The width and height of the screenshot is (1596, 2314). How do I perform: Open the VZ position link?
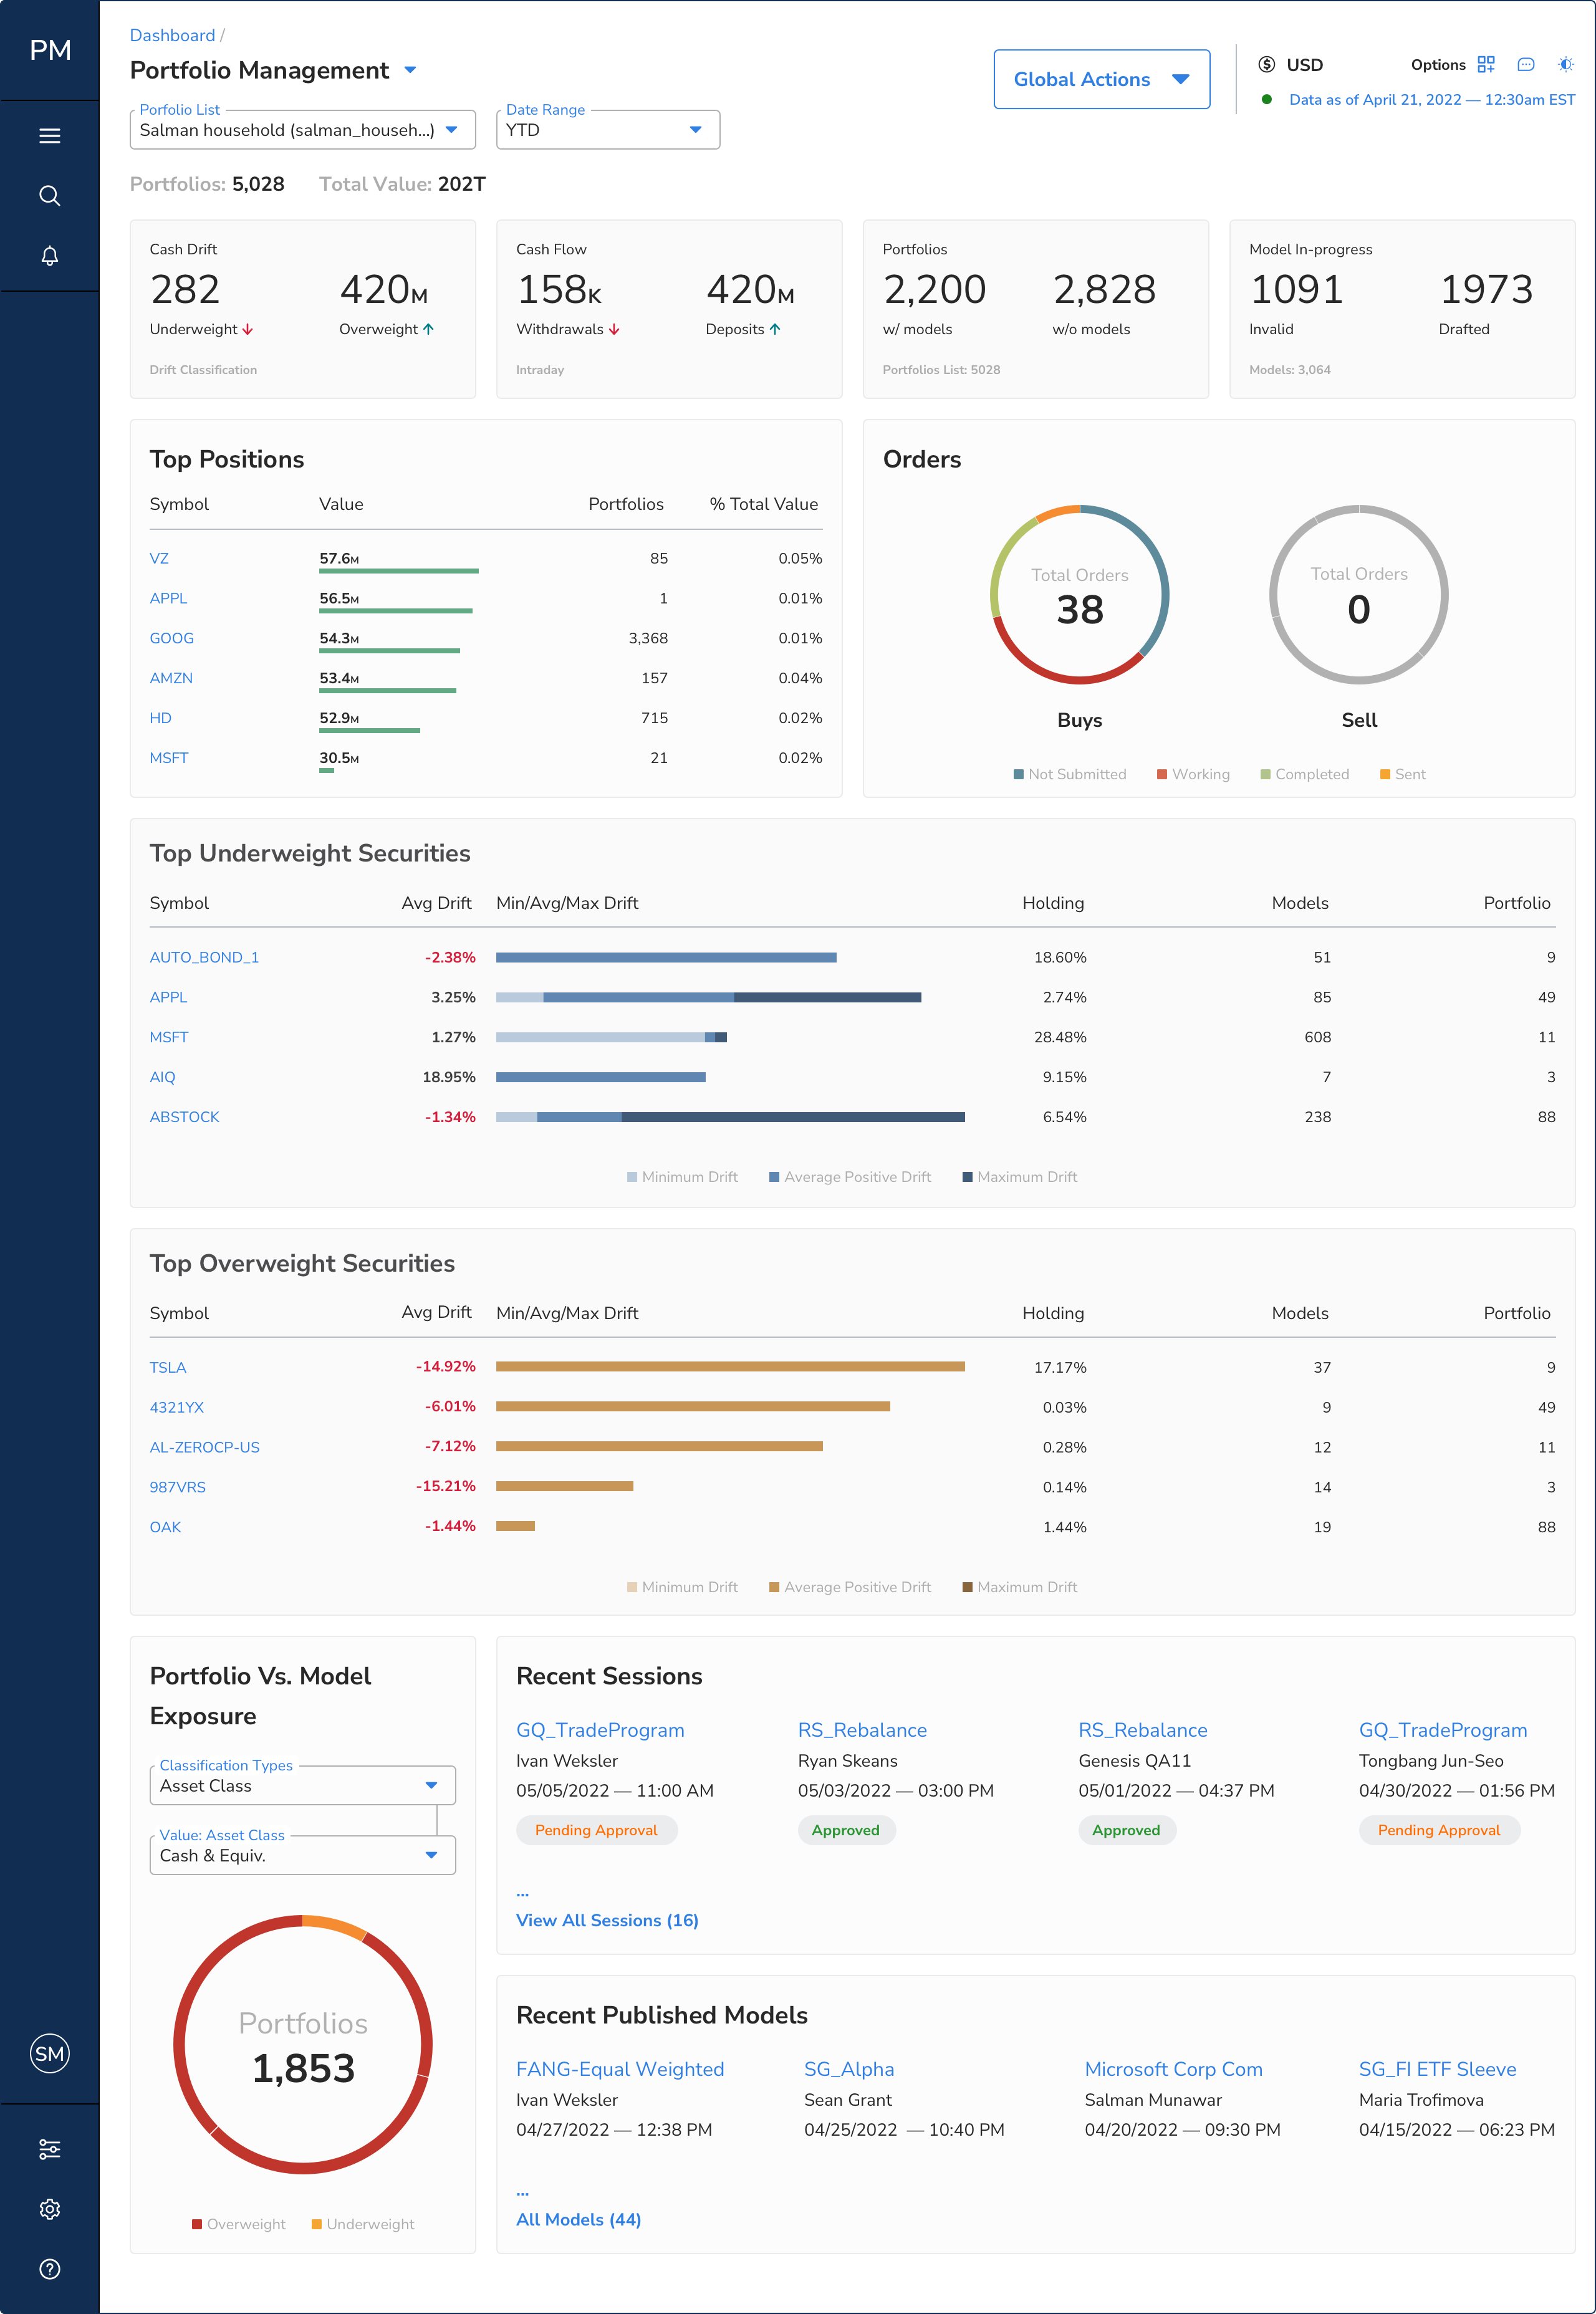(159, 559)
